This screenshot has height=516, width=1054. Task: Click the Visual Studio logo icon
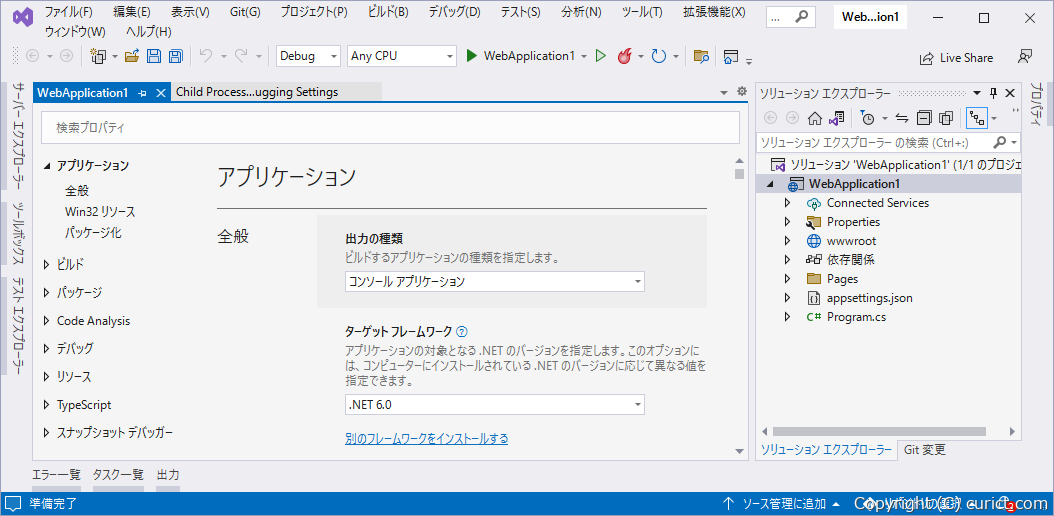click(22, 17)
